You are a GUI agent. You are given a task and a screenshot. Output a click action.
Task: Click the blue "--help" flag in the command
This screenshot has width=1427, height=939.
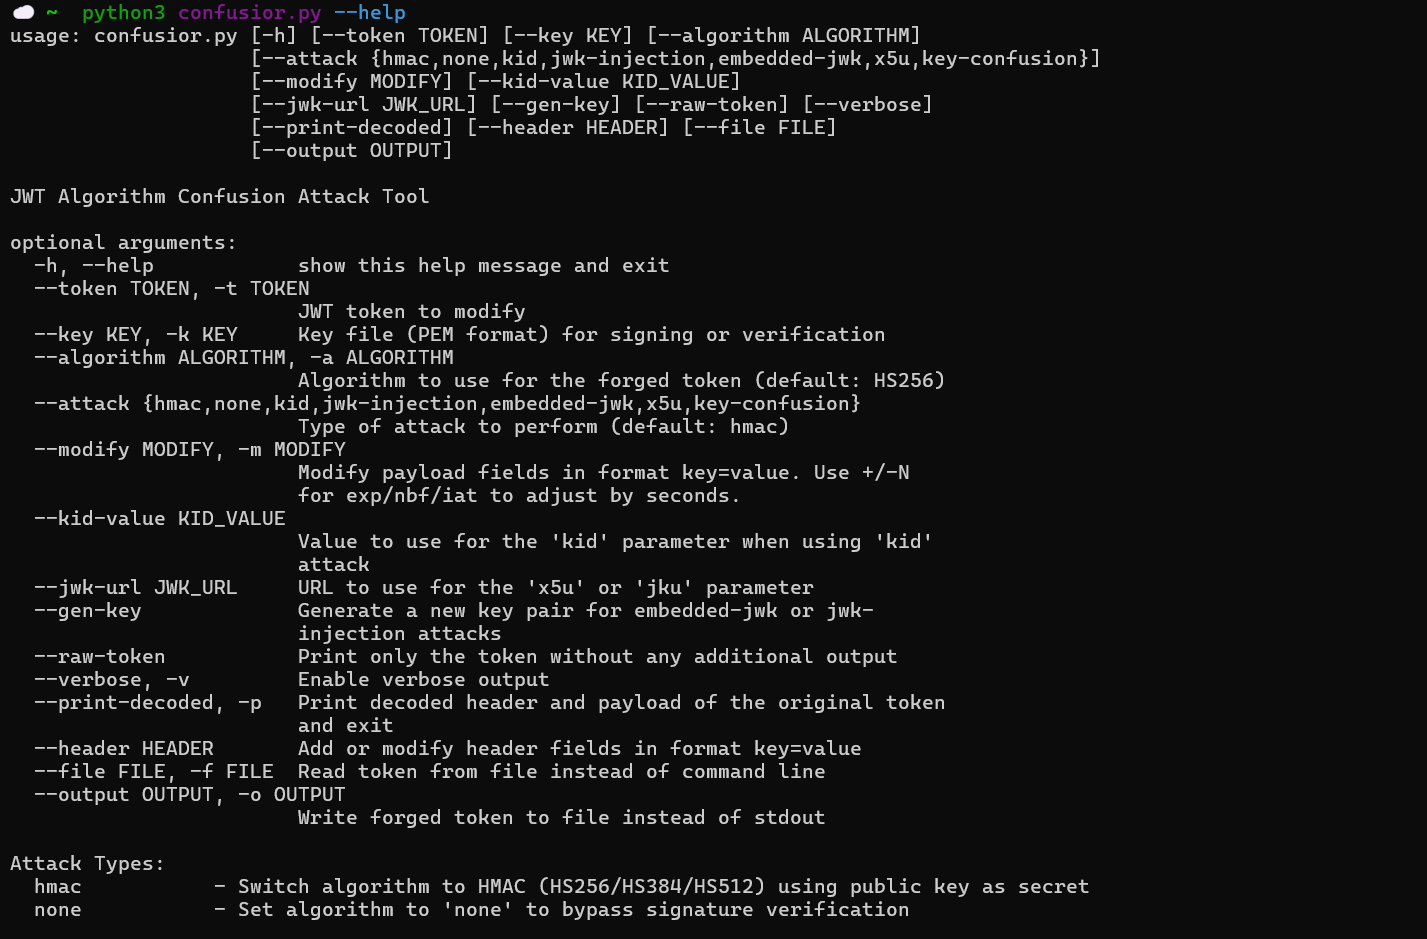point(369,12)
